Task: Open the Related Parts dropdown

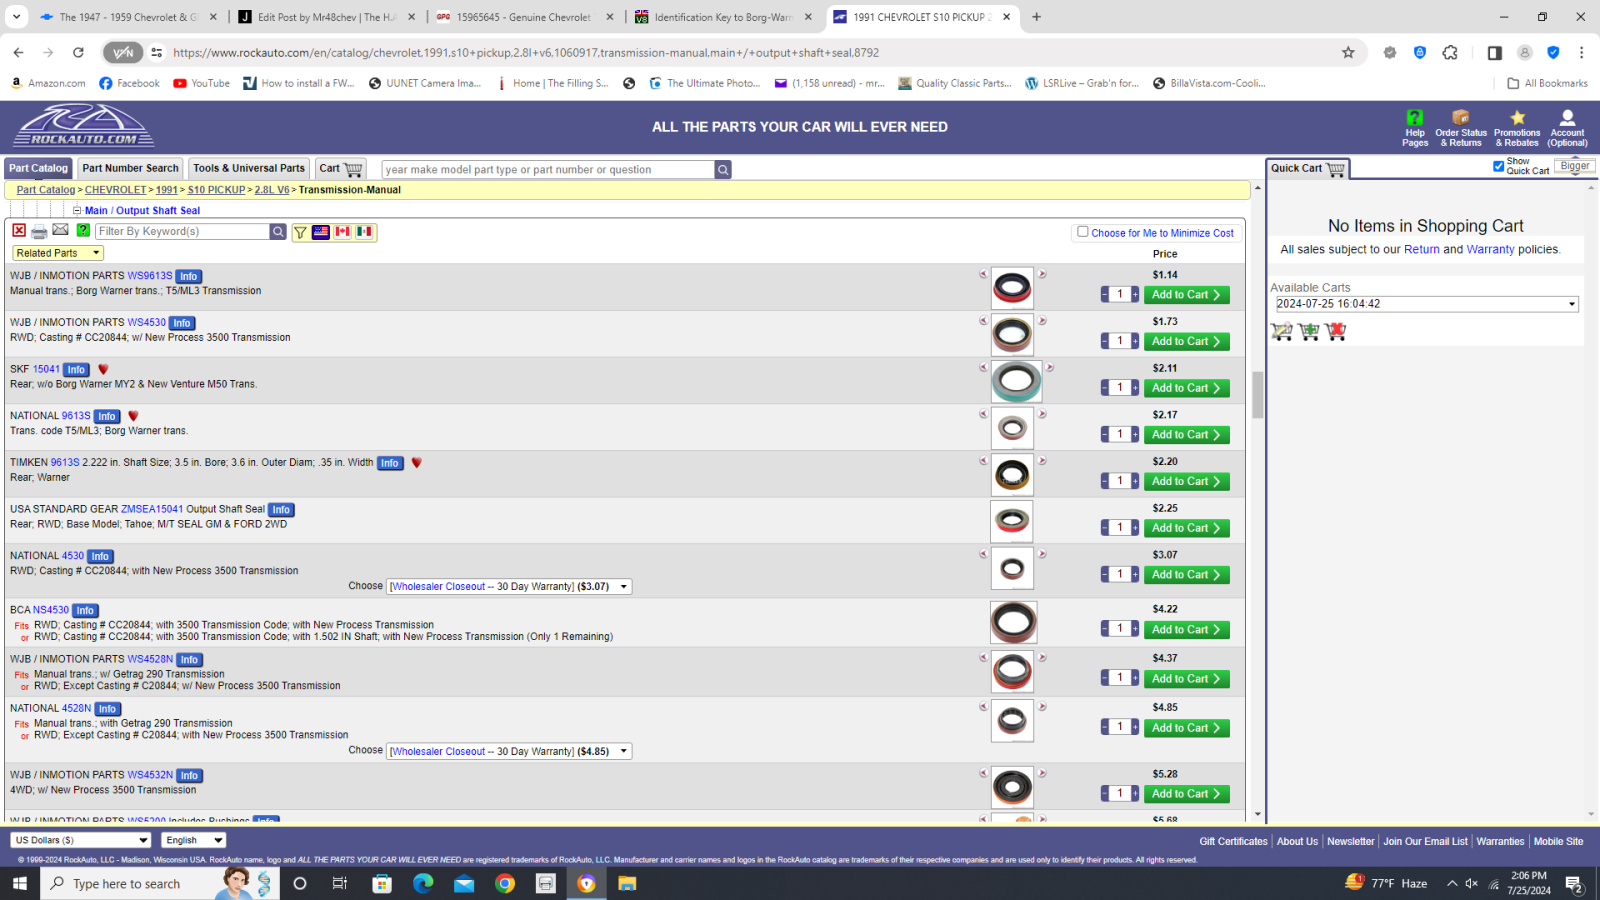Action: (x=58, y=253)
